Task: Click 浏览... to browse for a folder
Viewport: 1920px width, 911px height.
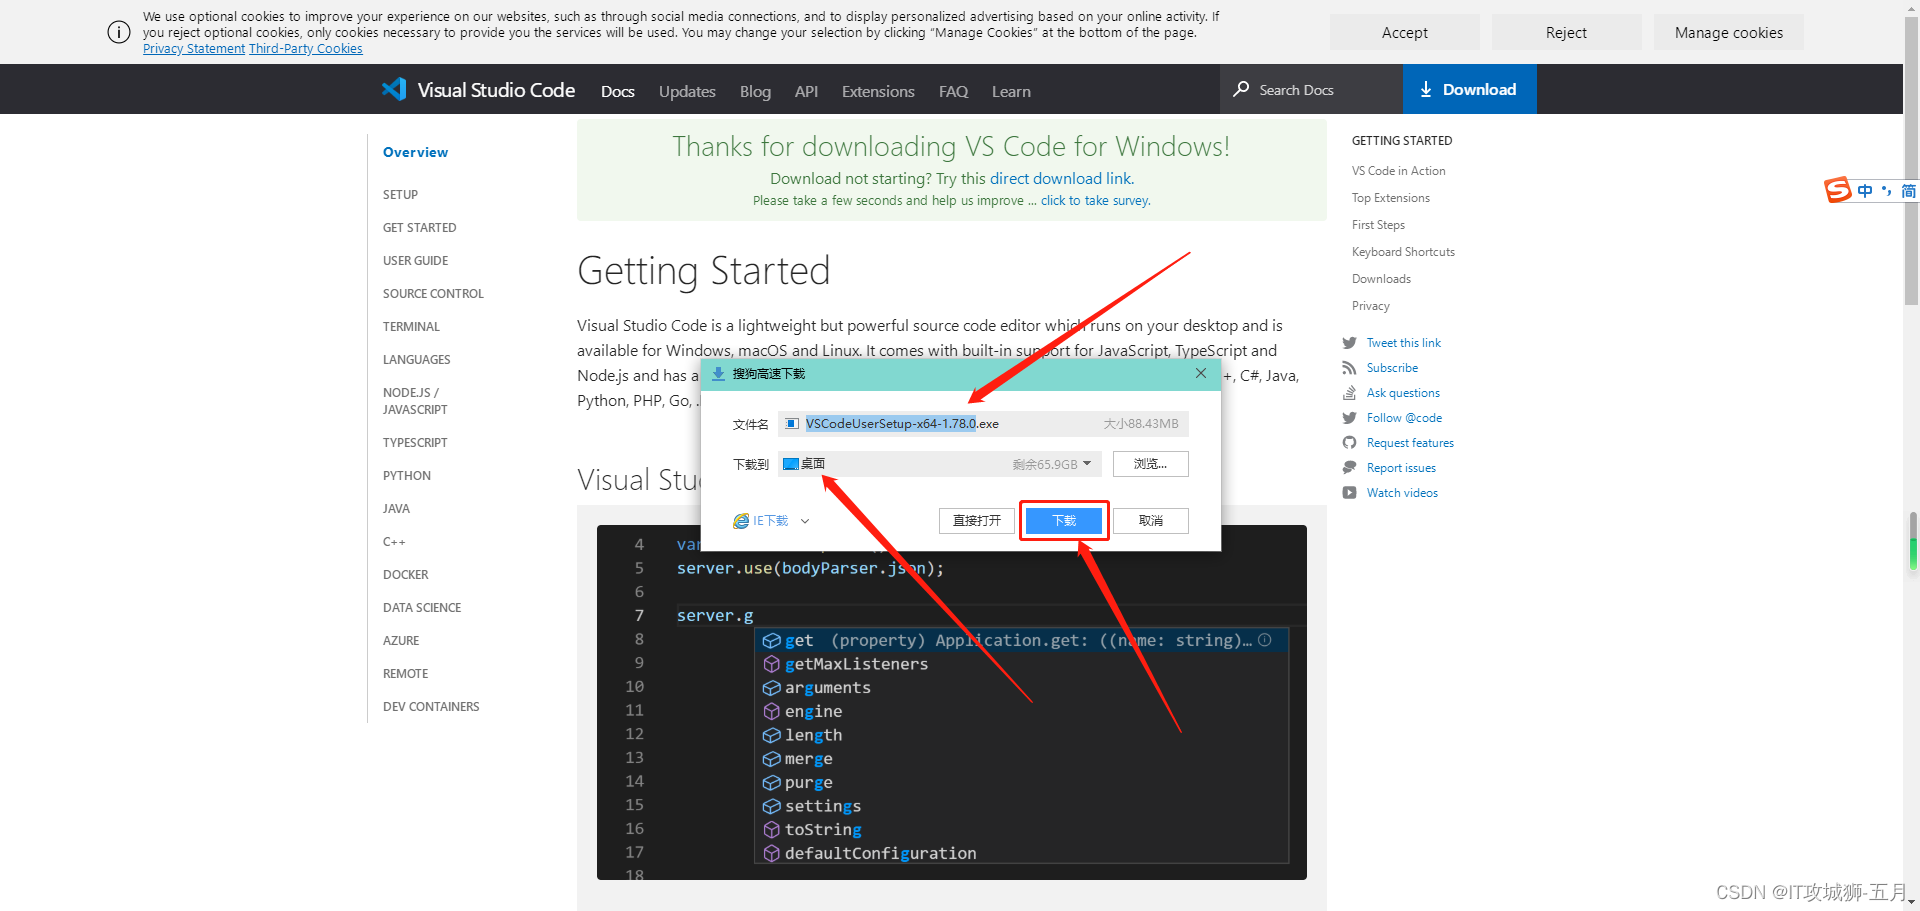Action: (x=1151, y=464)
